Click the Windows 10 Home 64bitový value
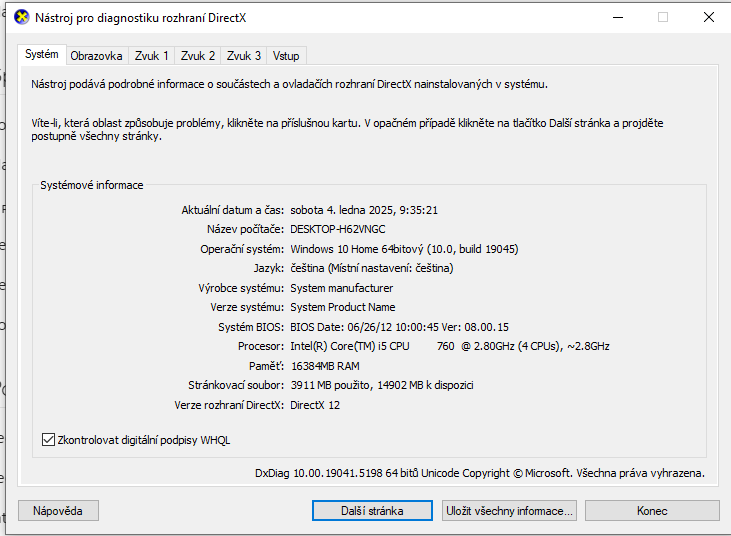 click(x=404, y=249)
